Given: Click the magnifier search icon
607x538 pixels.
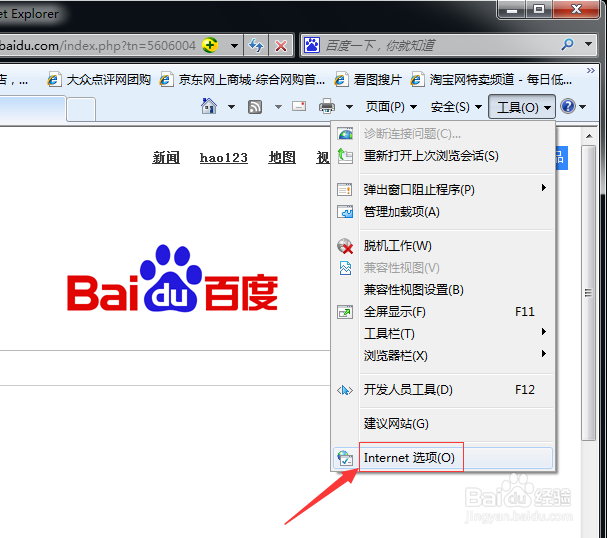Looking at the screenshot, I should tap(567, 45).
